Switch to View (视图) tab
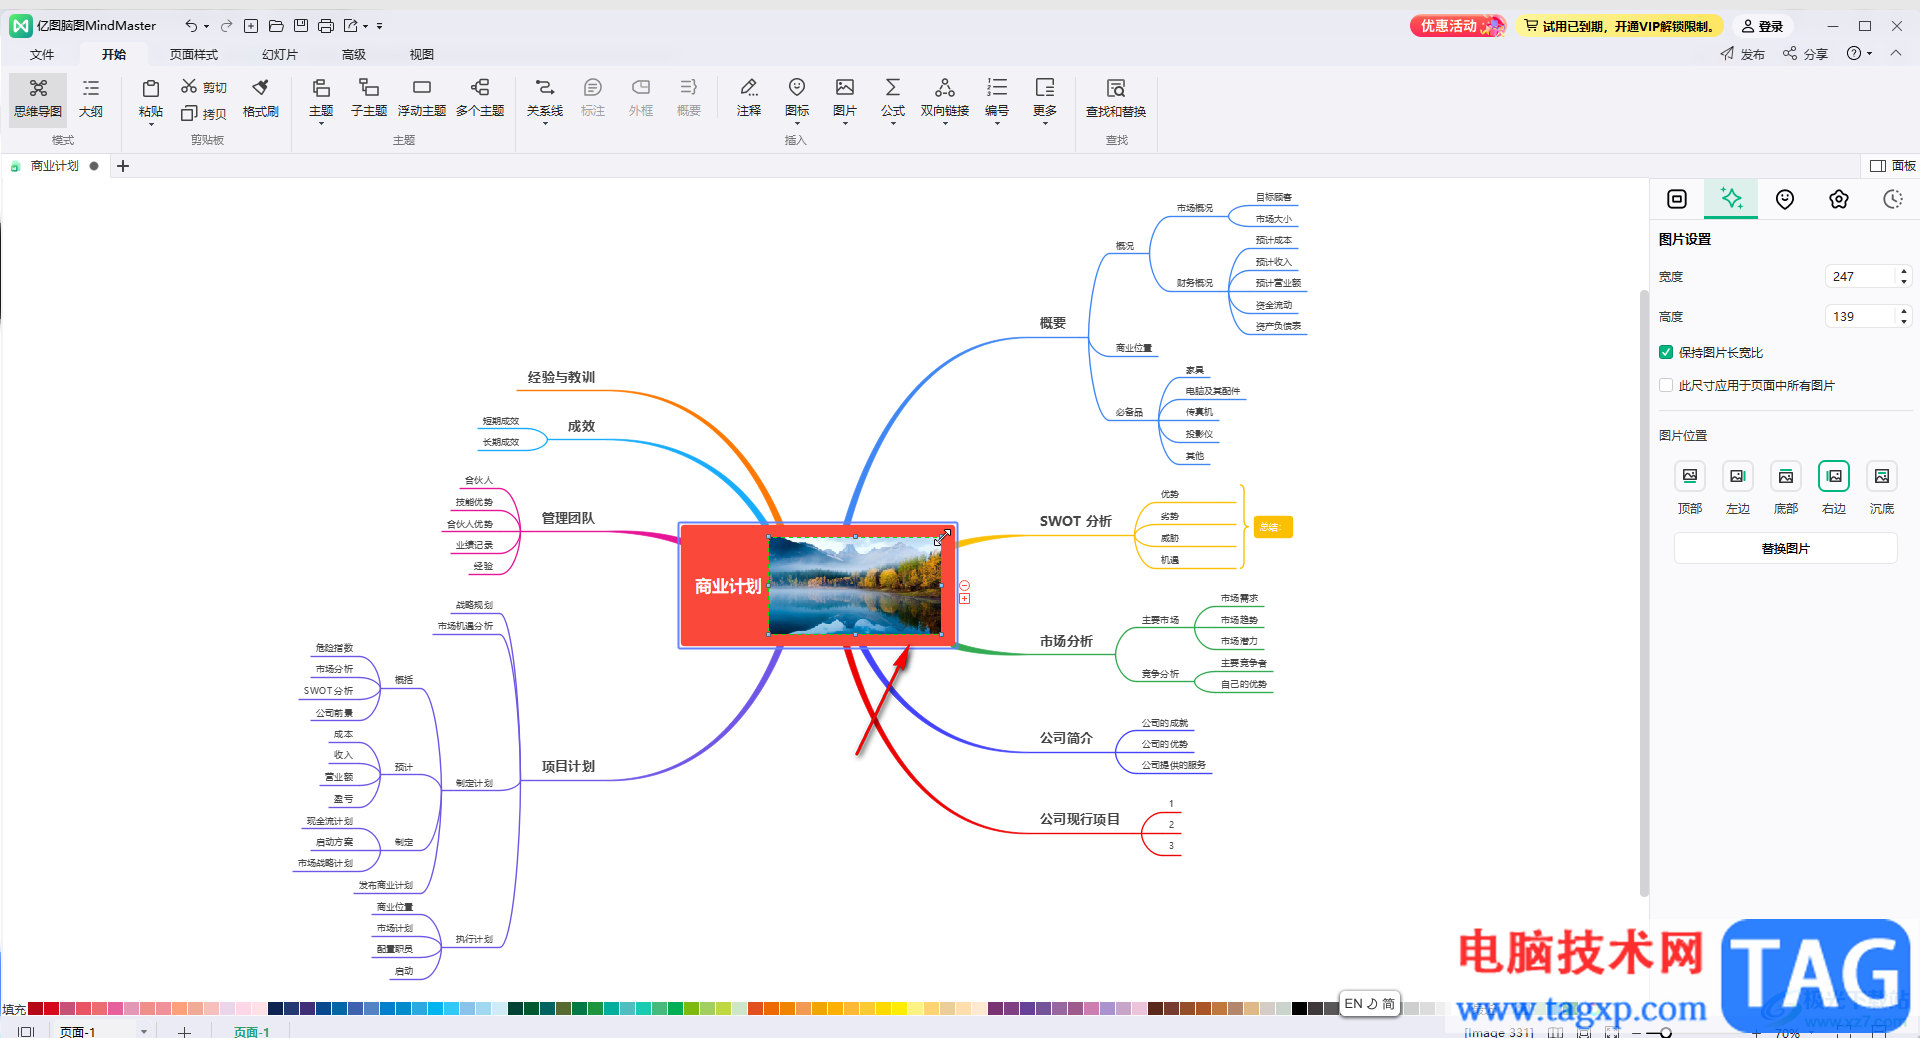This screenshot has width=1920, height=1038. [422, 54]
